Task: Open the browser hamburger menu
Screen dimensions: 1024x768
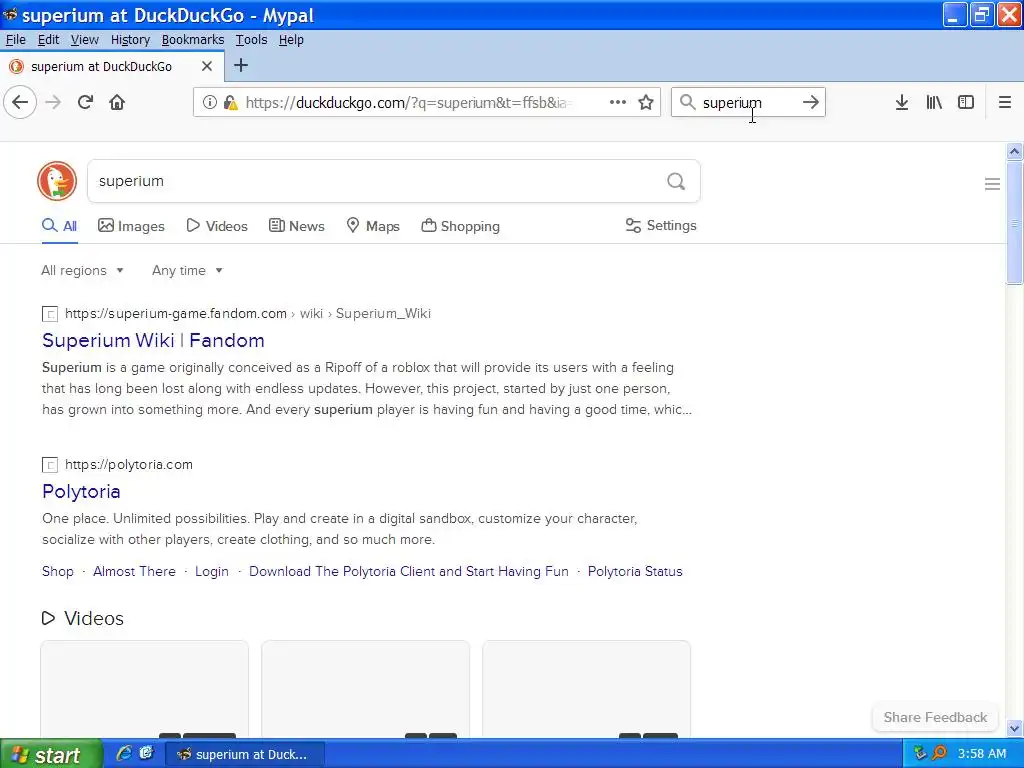Action: 1005,103
